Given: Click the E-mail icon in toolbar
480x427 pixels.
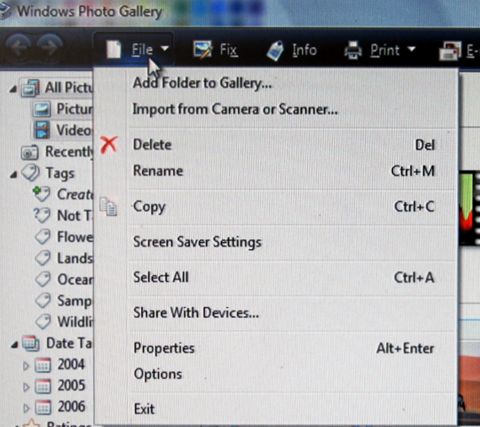Looking at the screenshot, I should (450, 51).
